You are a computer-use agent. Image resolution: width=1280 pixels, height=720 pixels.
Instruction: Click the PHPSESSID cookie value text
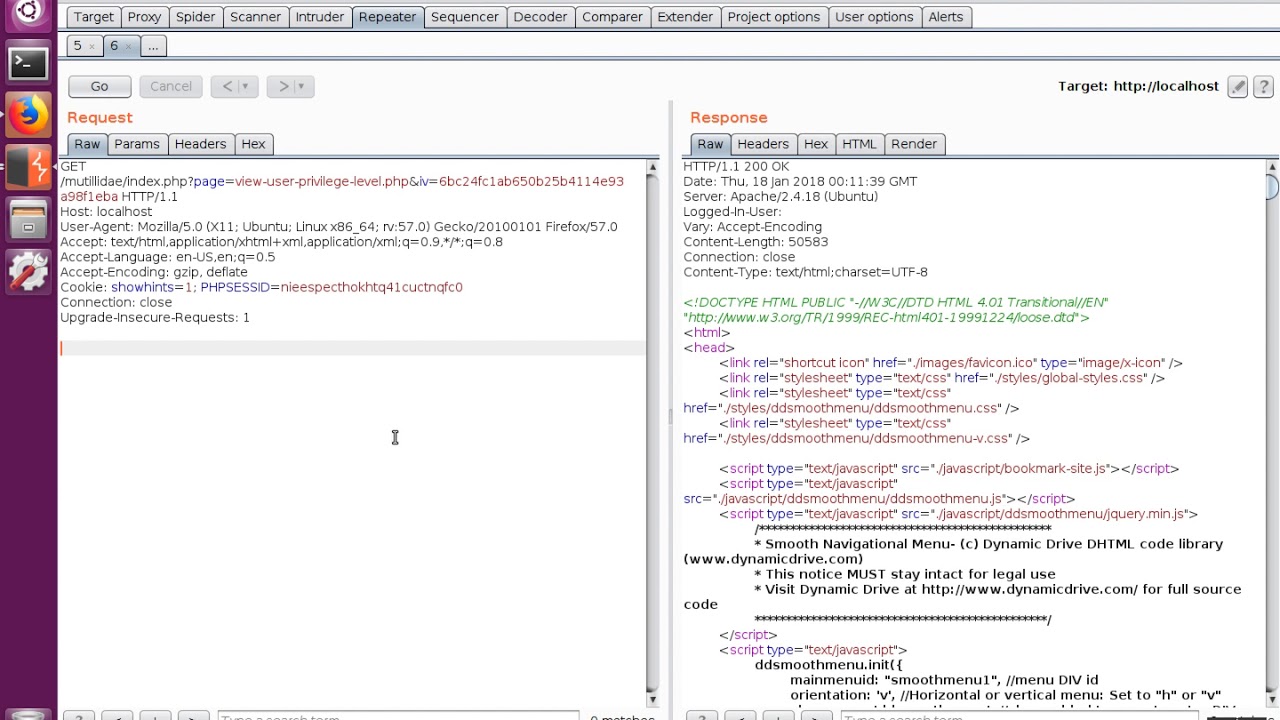[x=371, y=287]
